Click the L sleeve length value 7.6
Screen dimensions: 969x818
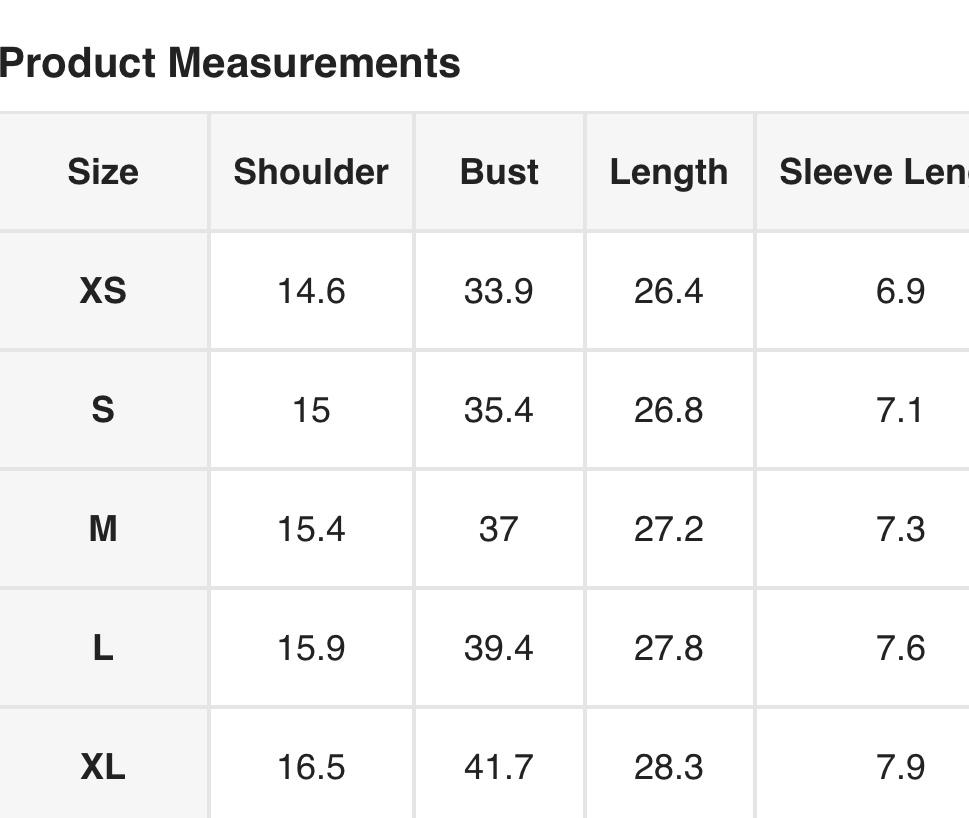[x=900, y=648]
